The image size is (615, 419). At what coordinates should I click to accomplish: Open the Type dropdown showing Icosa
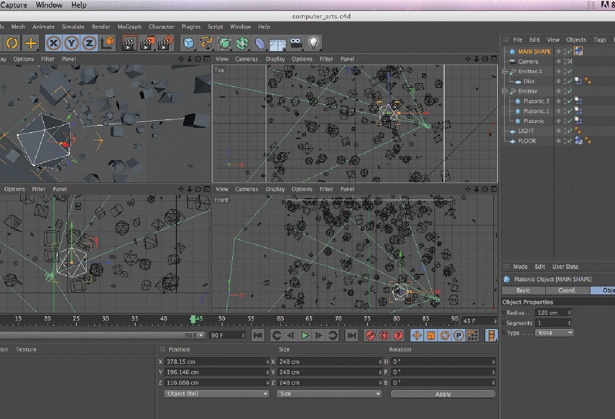pos(555,333)
